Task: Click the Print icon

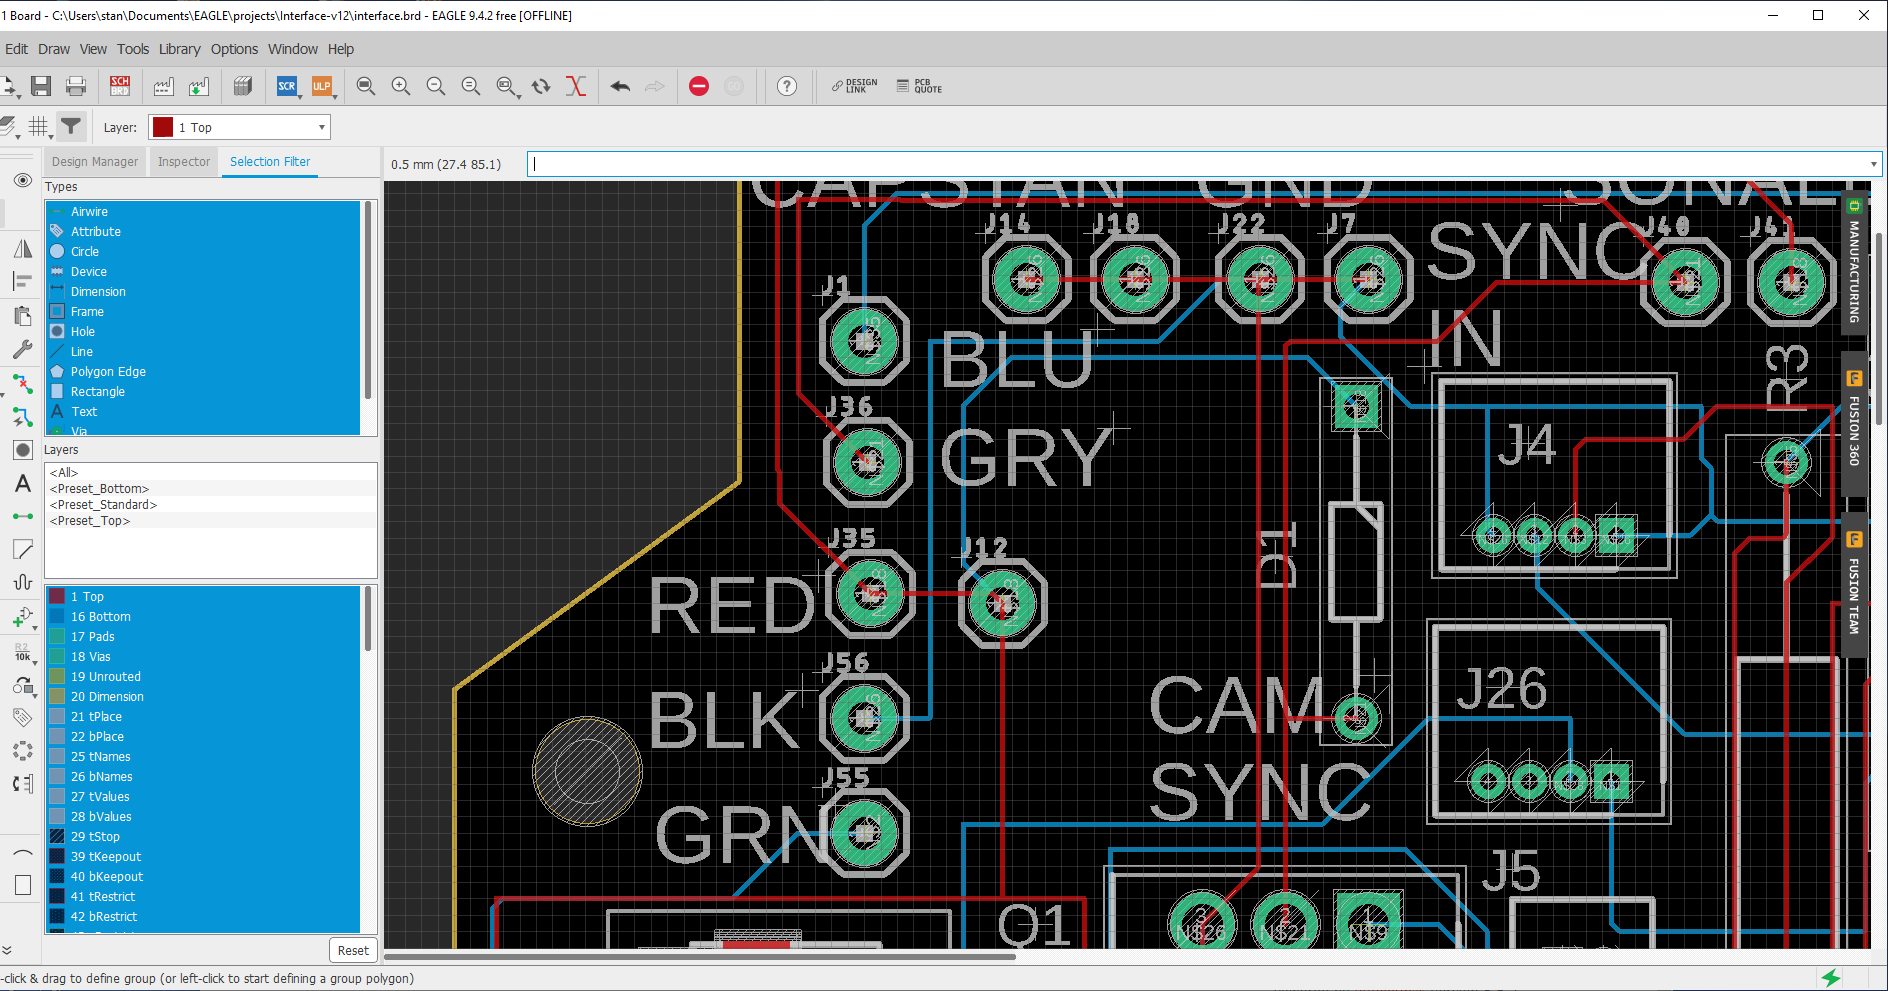Action: [x=76, y=86]
